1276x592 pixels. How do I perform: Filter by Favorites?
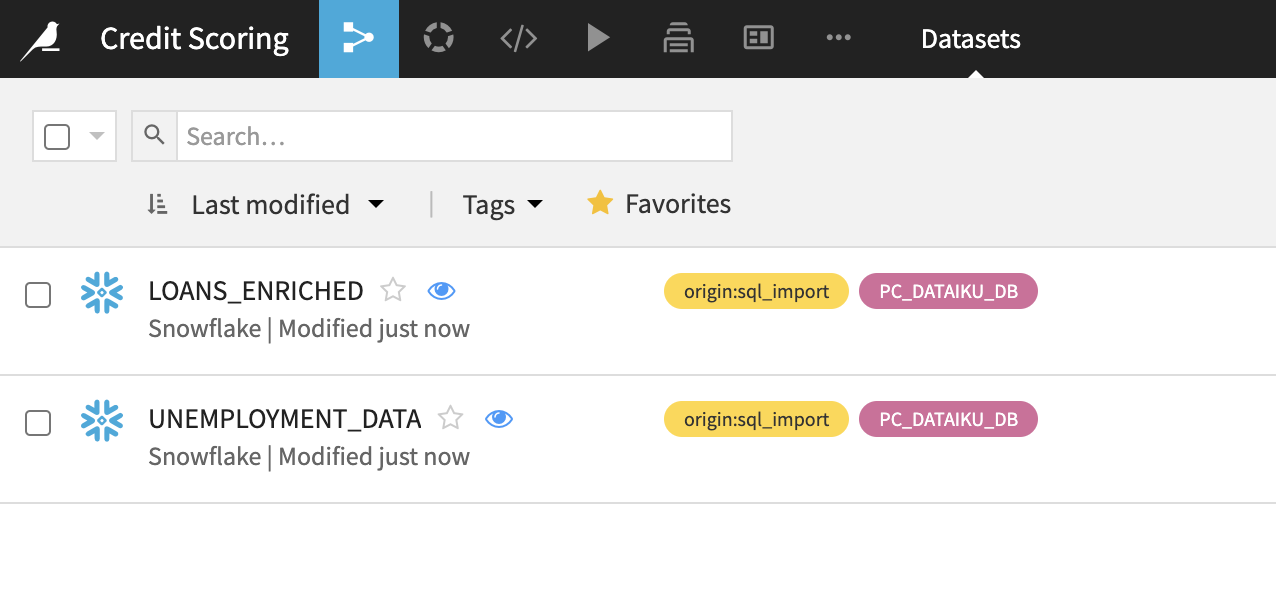pyautogui.click(x=659, y=204)
